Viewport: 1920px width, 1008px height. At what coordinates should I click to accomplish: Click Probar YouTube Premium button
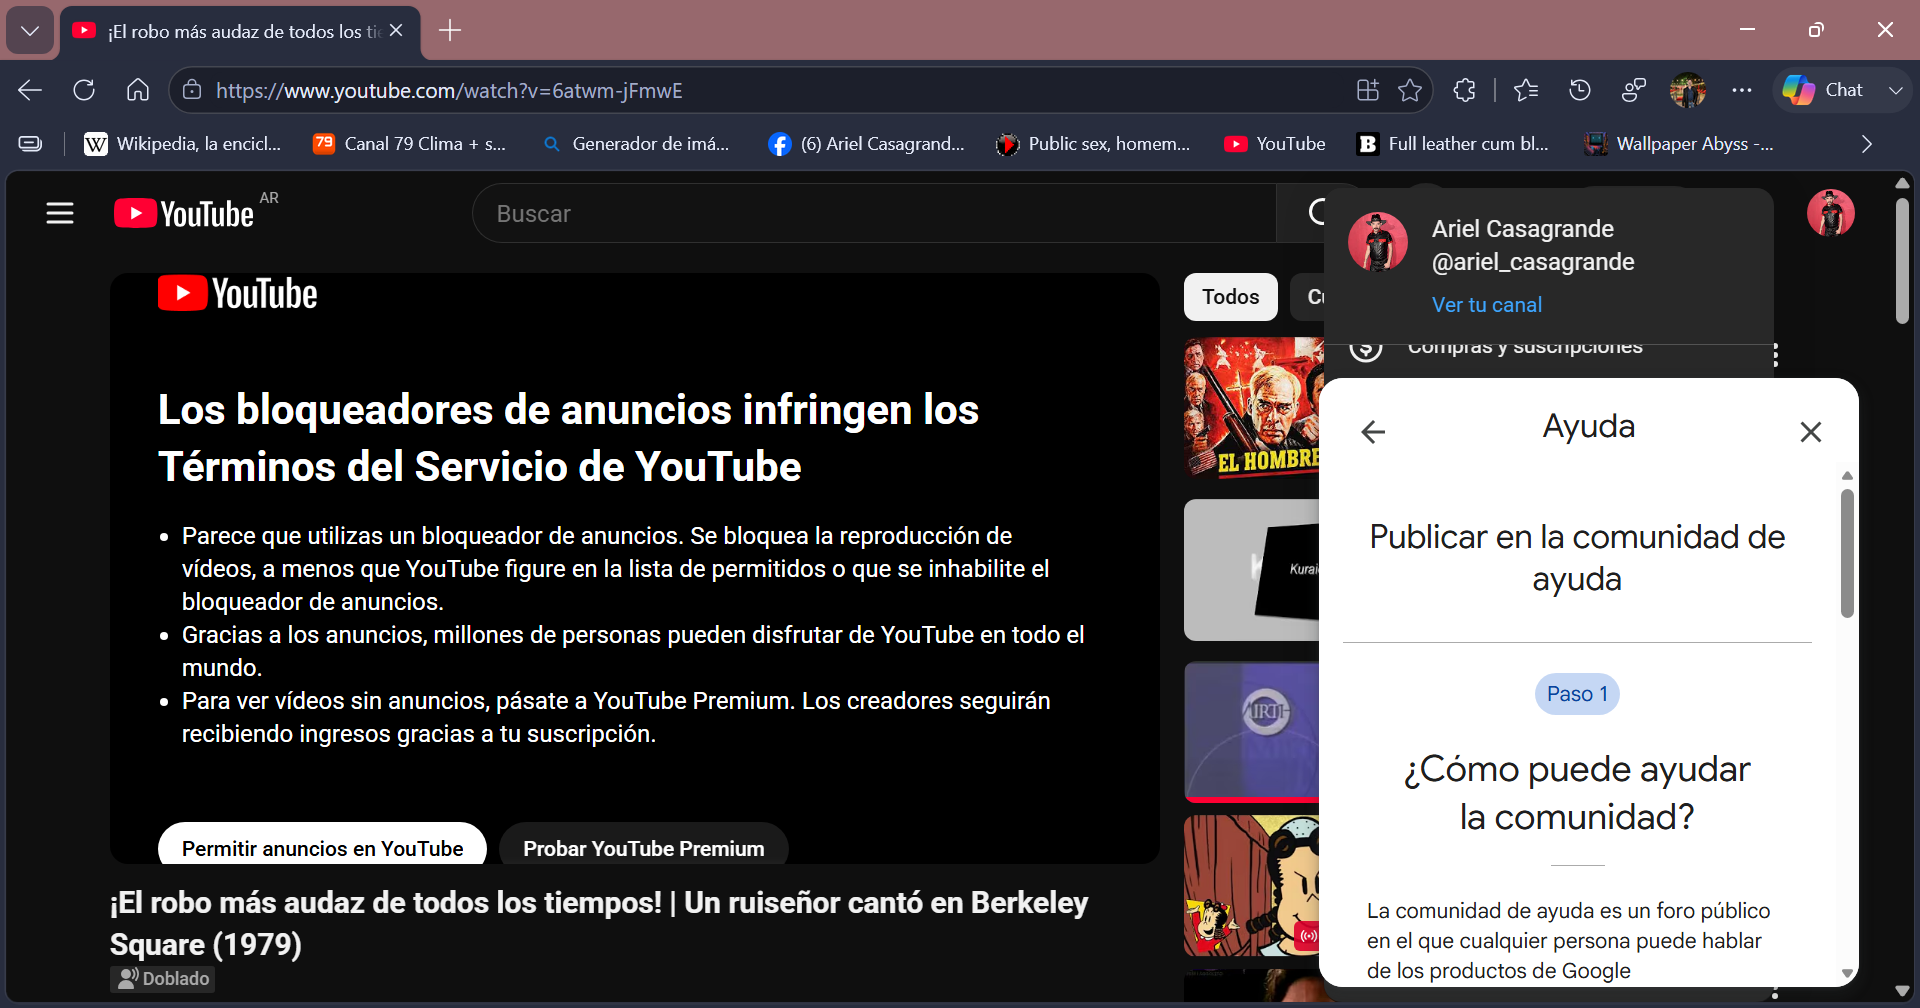[644, 844]
